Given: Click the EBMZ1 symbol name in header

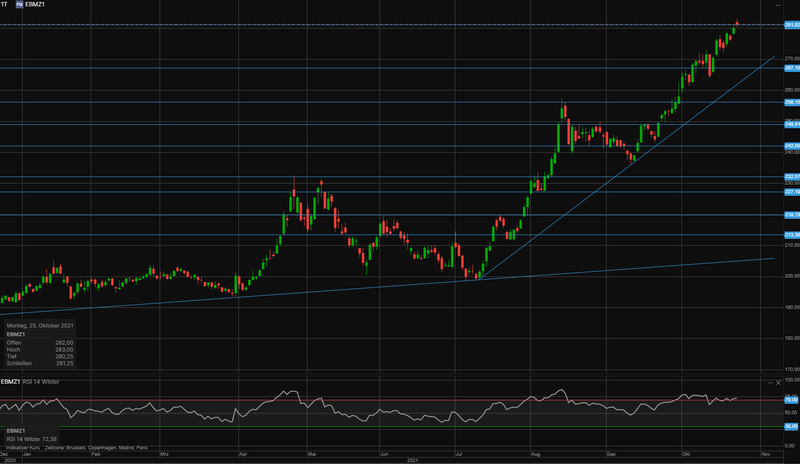Looking at the screenshot, I should coord(38,5).
